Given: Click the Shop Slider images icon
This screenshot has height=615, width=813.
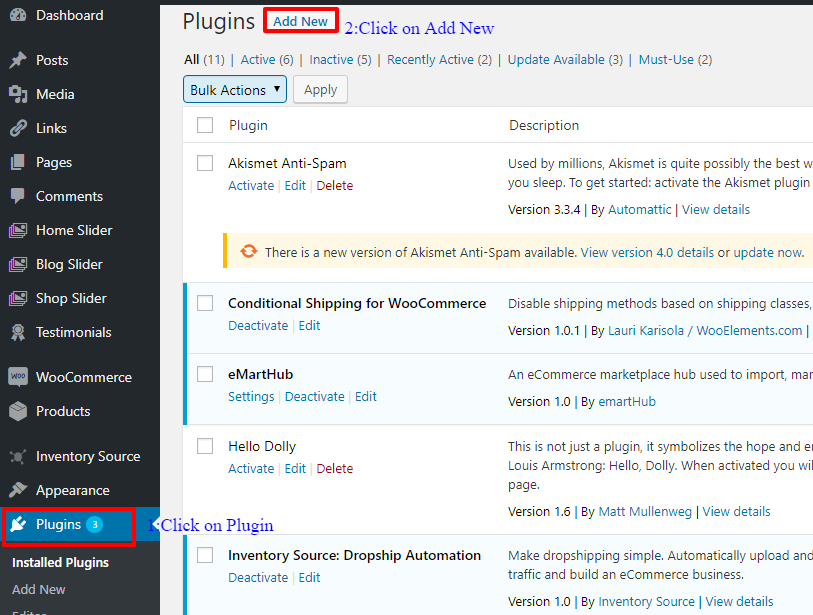Looking at the screenshot, I should click(x=18, y=298).
